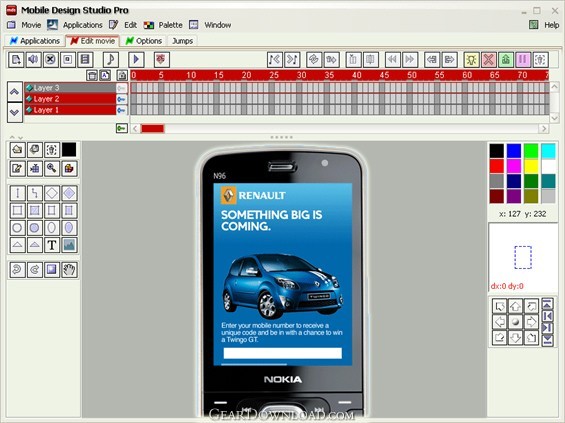Click the redo curved arrow tool
Image resolution: width=565 pixels, height=423 pixels.
[35, 270]
